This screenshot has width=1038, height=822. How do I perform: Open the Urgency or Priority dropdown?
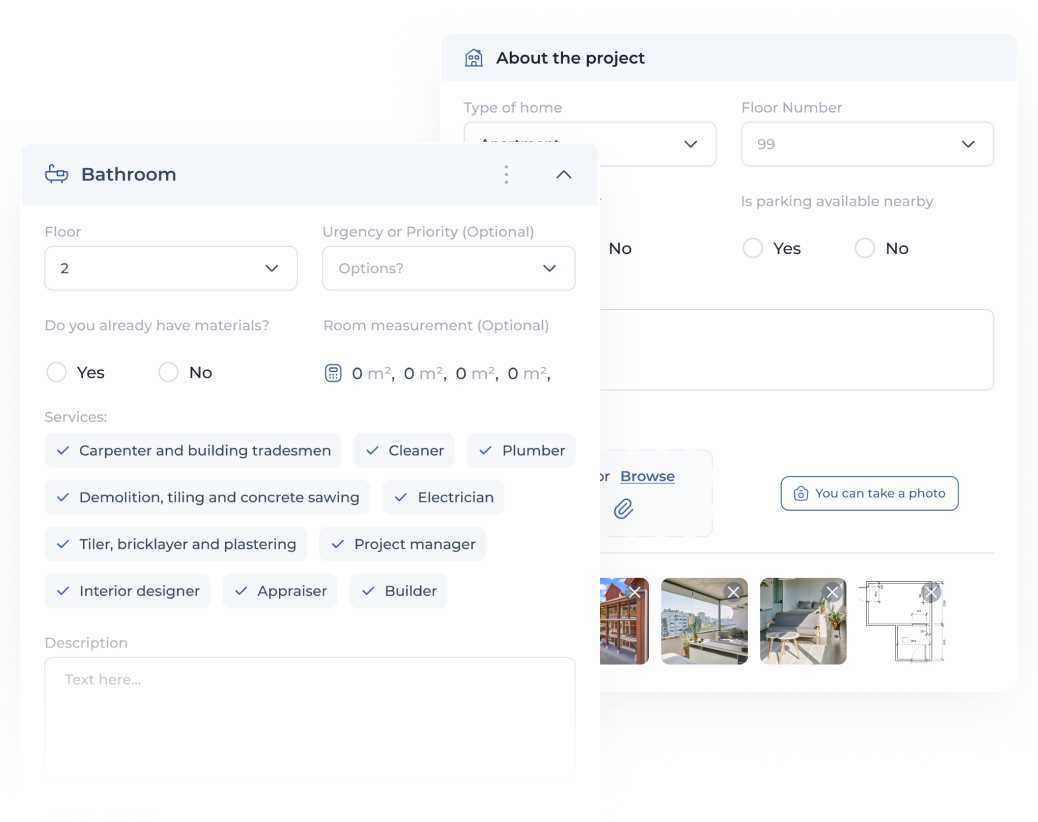point(449,268)
